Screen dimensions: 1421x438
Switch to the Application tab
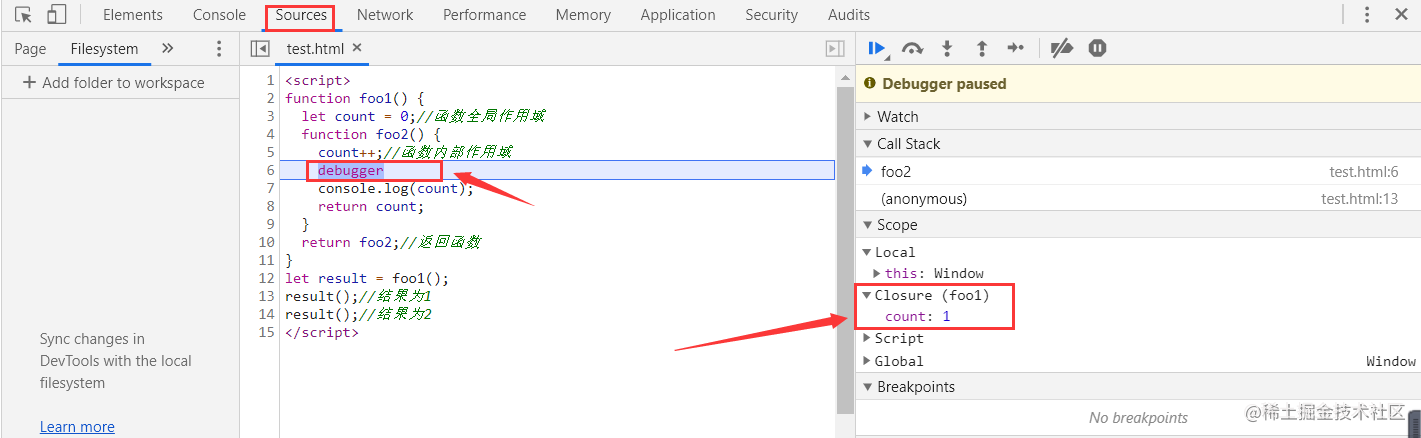click(x=678, y=15)
